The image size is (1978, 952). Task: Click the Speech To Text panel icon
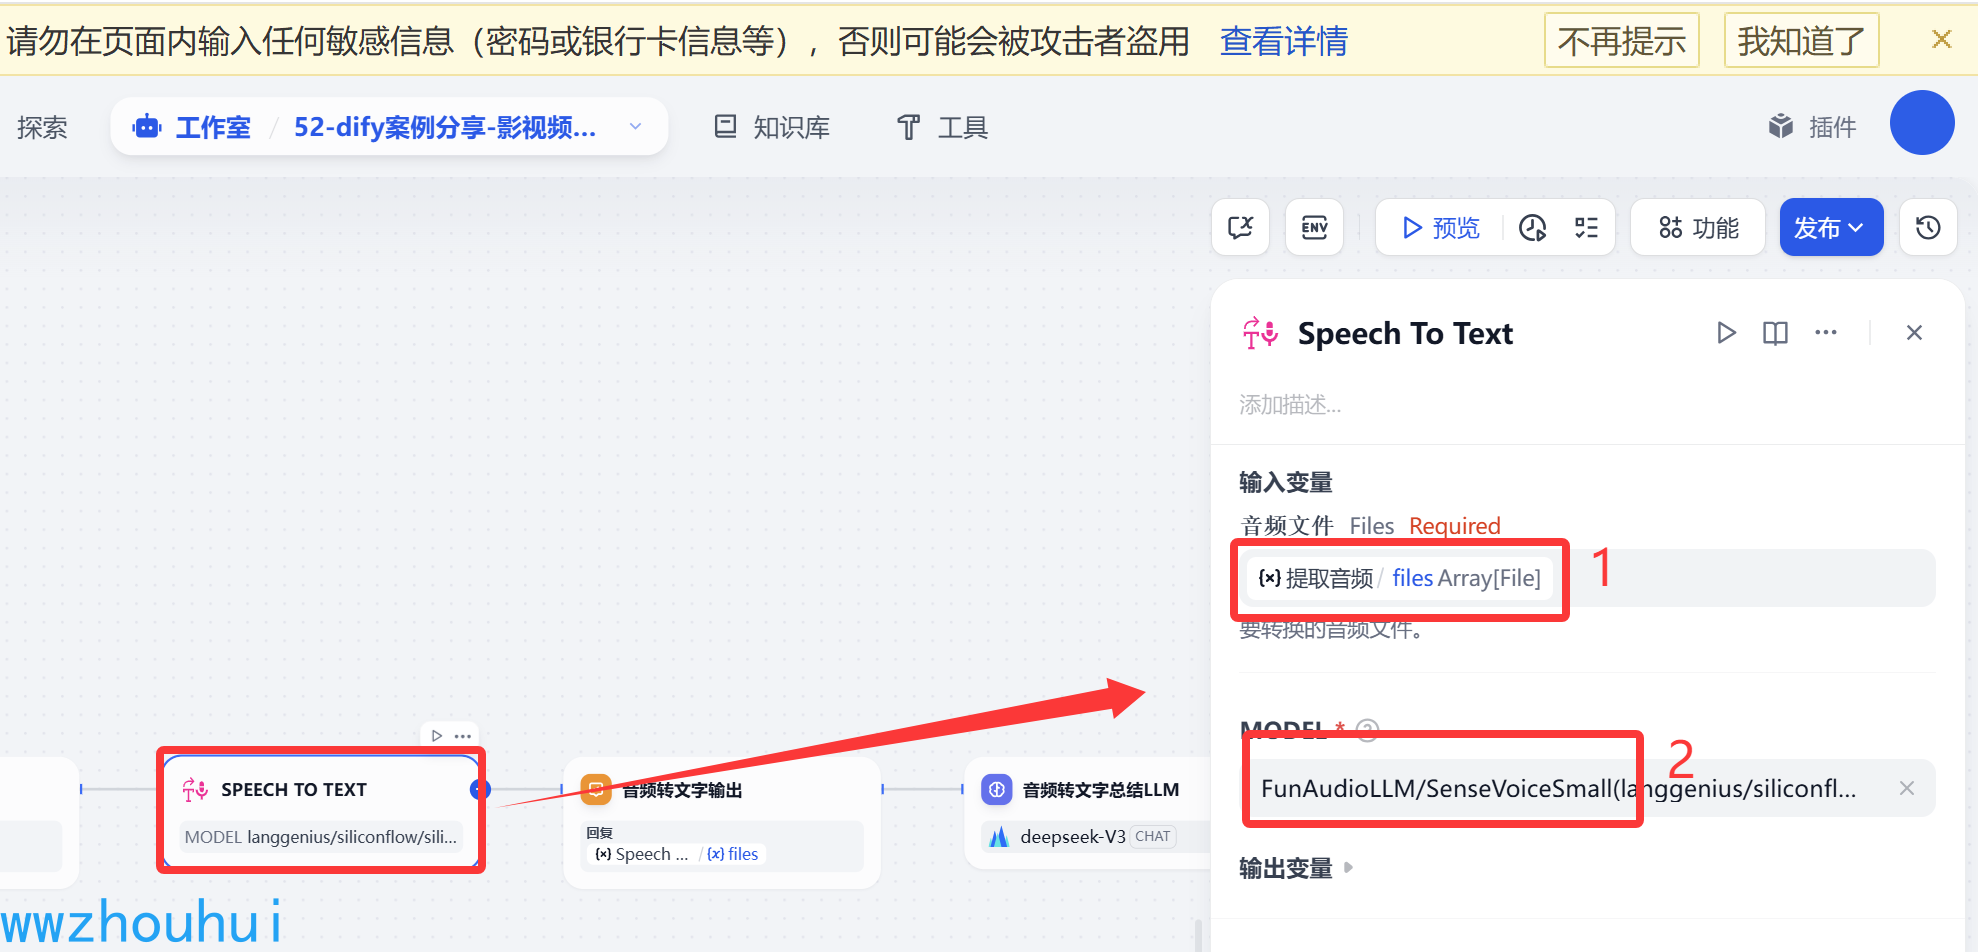click(1260, 333)
